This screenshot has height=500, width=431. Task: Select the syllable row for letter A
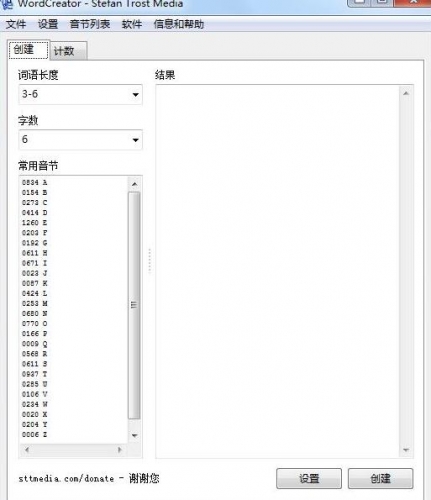pyautogui.click(x=34, y=182)
